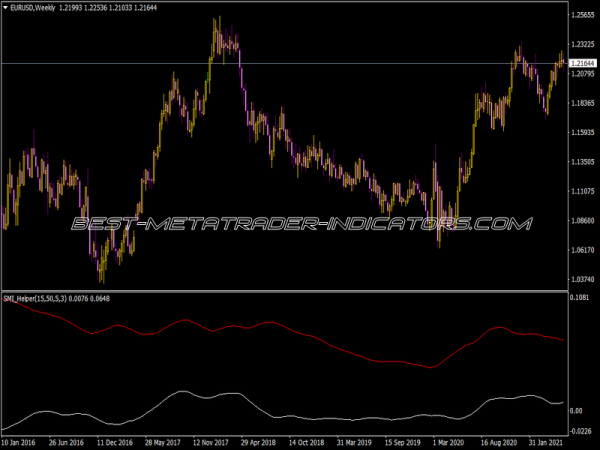Click the current price label 1.21644

[582, 63]
